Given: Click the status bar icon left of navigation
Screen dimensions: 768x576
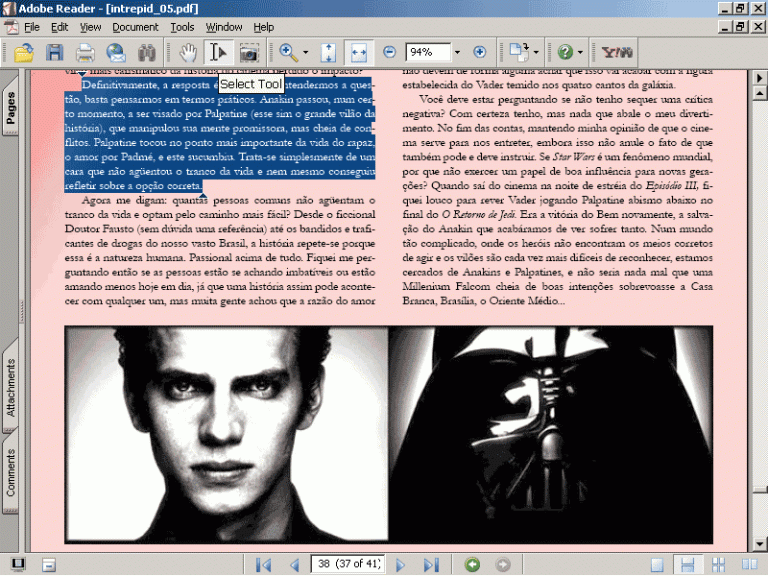Looking at the screenshot, I should [x=48, y=565].
